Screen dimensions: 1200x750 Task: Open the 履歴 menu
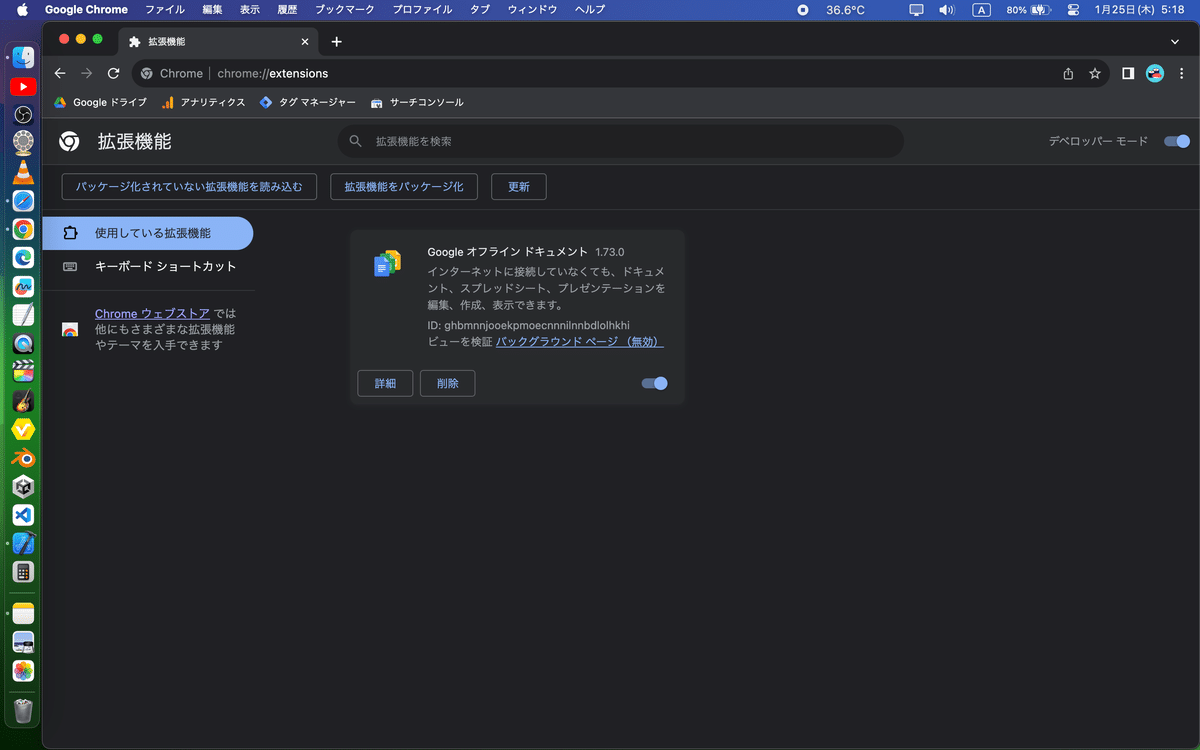[x=287, y=9]
